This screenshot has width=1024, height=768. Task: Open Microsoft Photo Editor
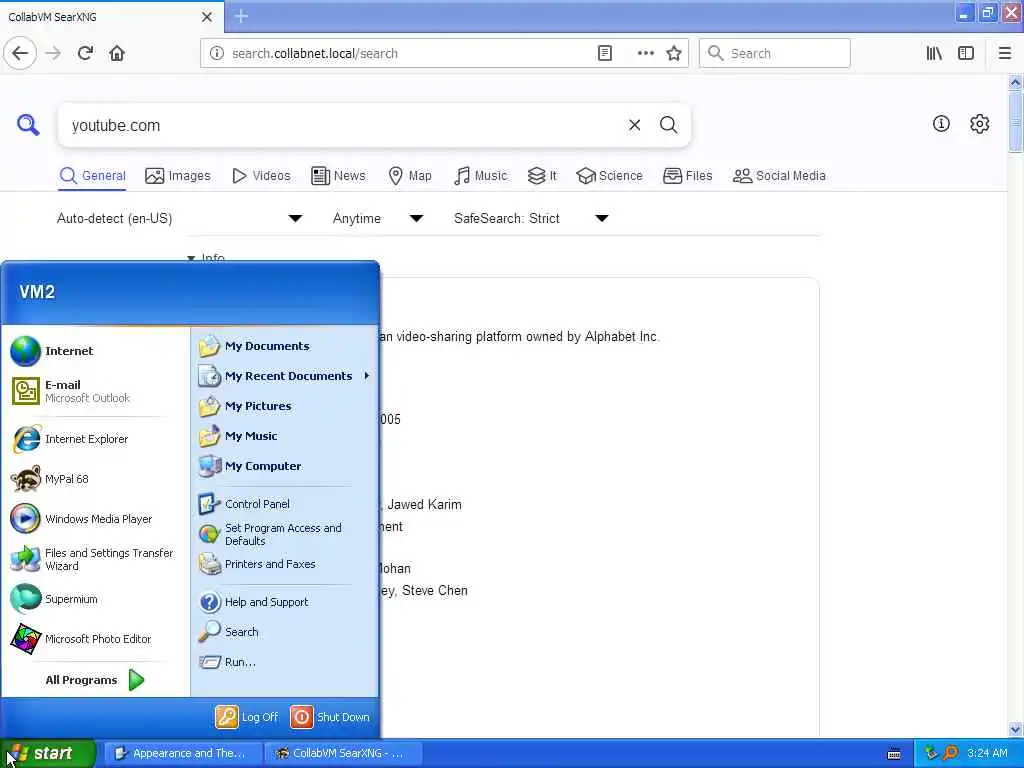click(x=93, y=639)
